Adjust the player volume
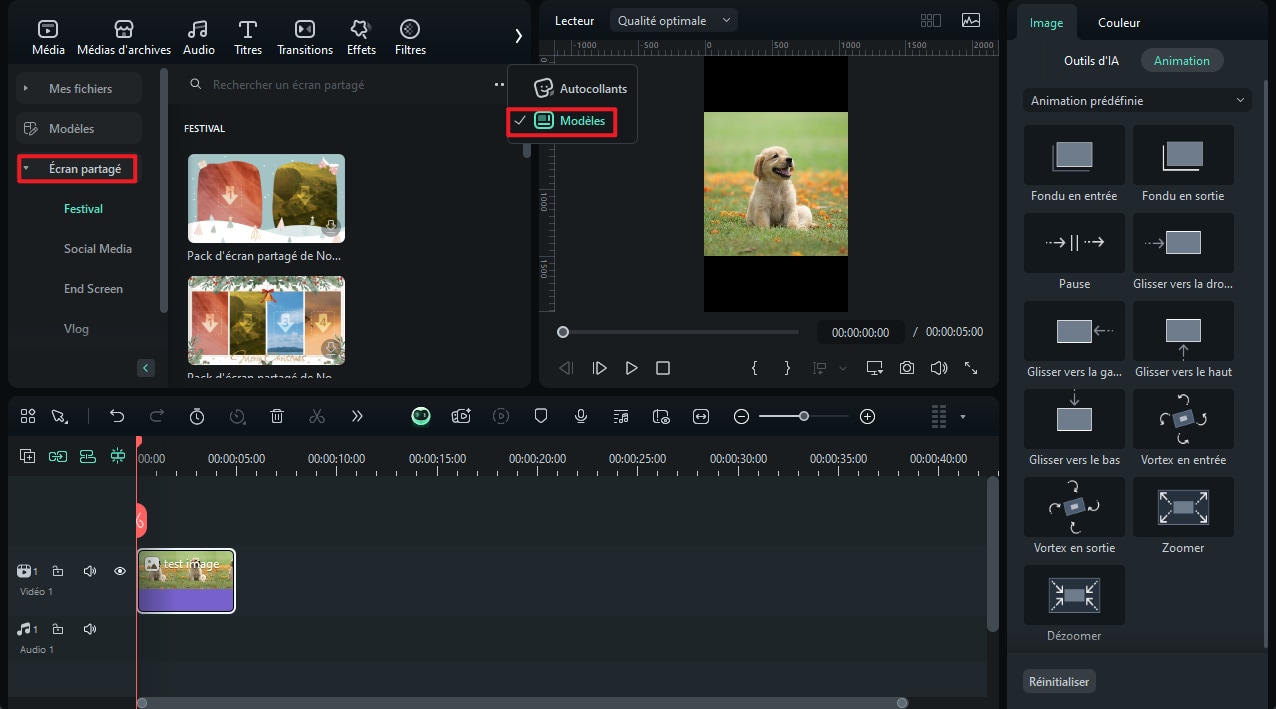Screen dimensions: 1276x709 coord(938,368)
